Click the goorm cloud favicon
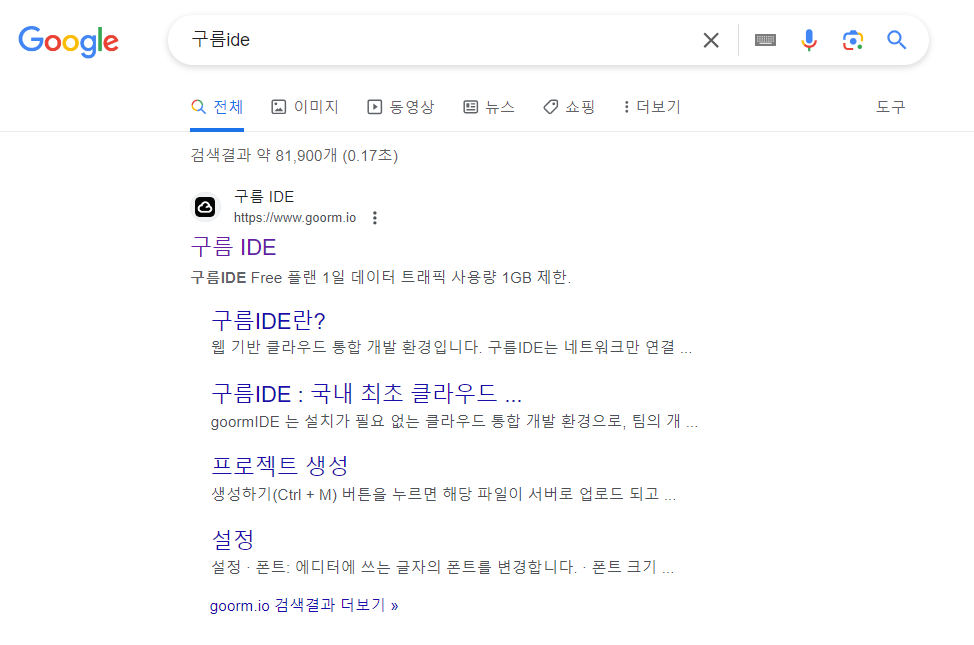This screenshot has height=645, width=974. [x=205, y=207]
